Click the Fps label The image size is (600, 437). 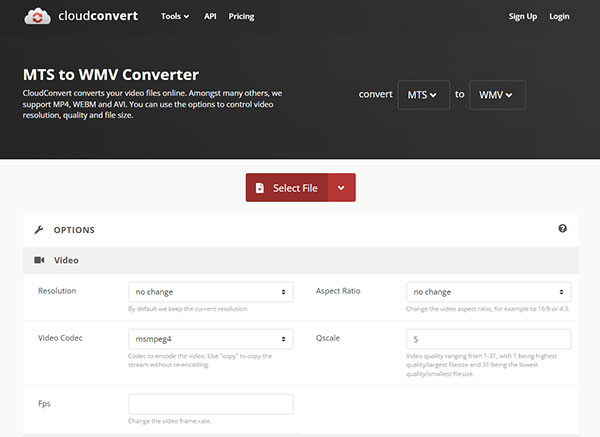(44, 404)
